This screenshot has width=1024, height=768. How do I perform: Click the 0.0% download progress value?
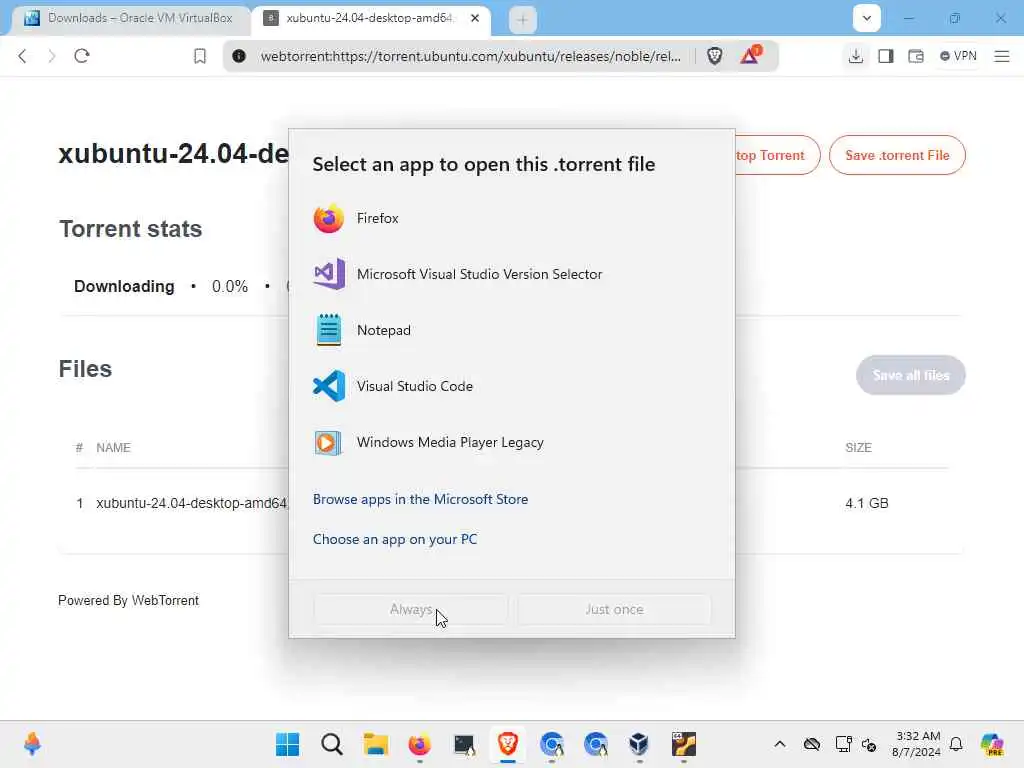[x=230, y=287]
